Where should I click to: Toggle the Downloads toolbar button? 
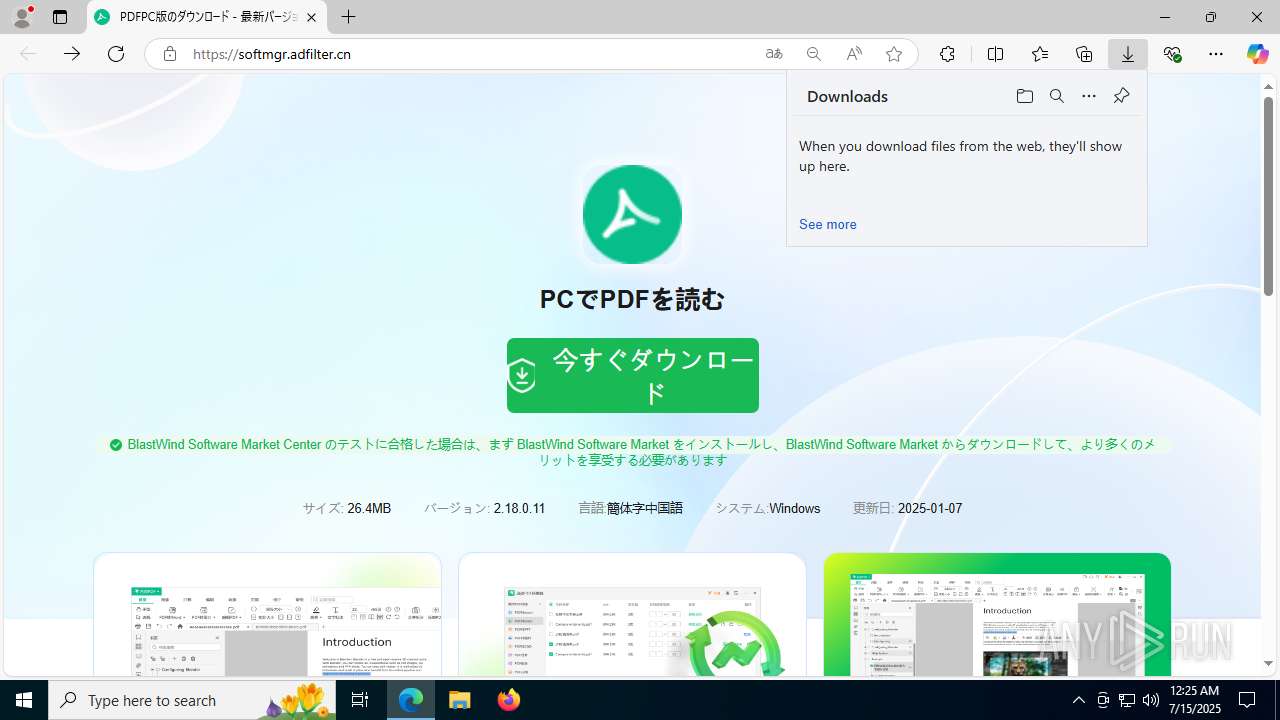tap(1128, 54)
